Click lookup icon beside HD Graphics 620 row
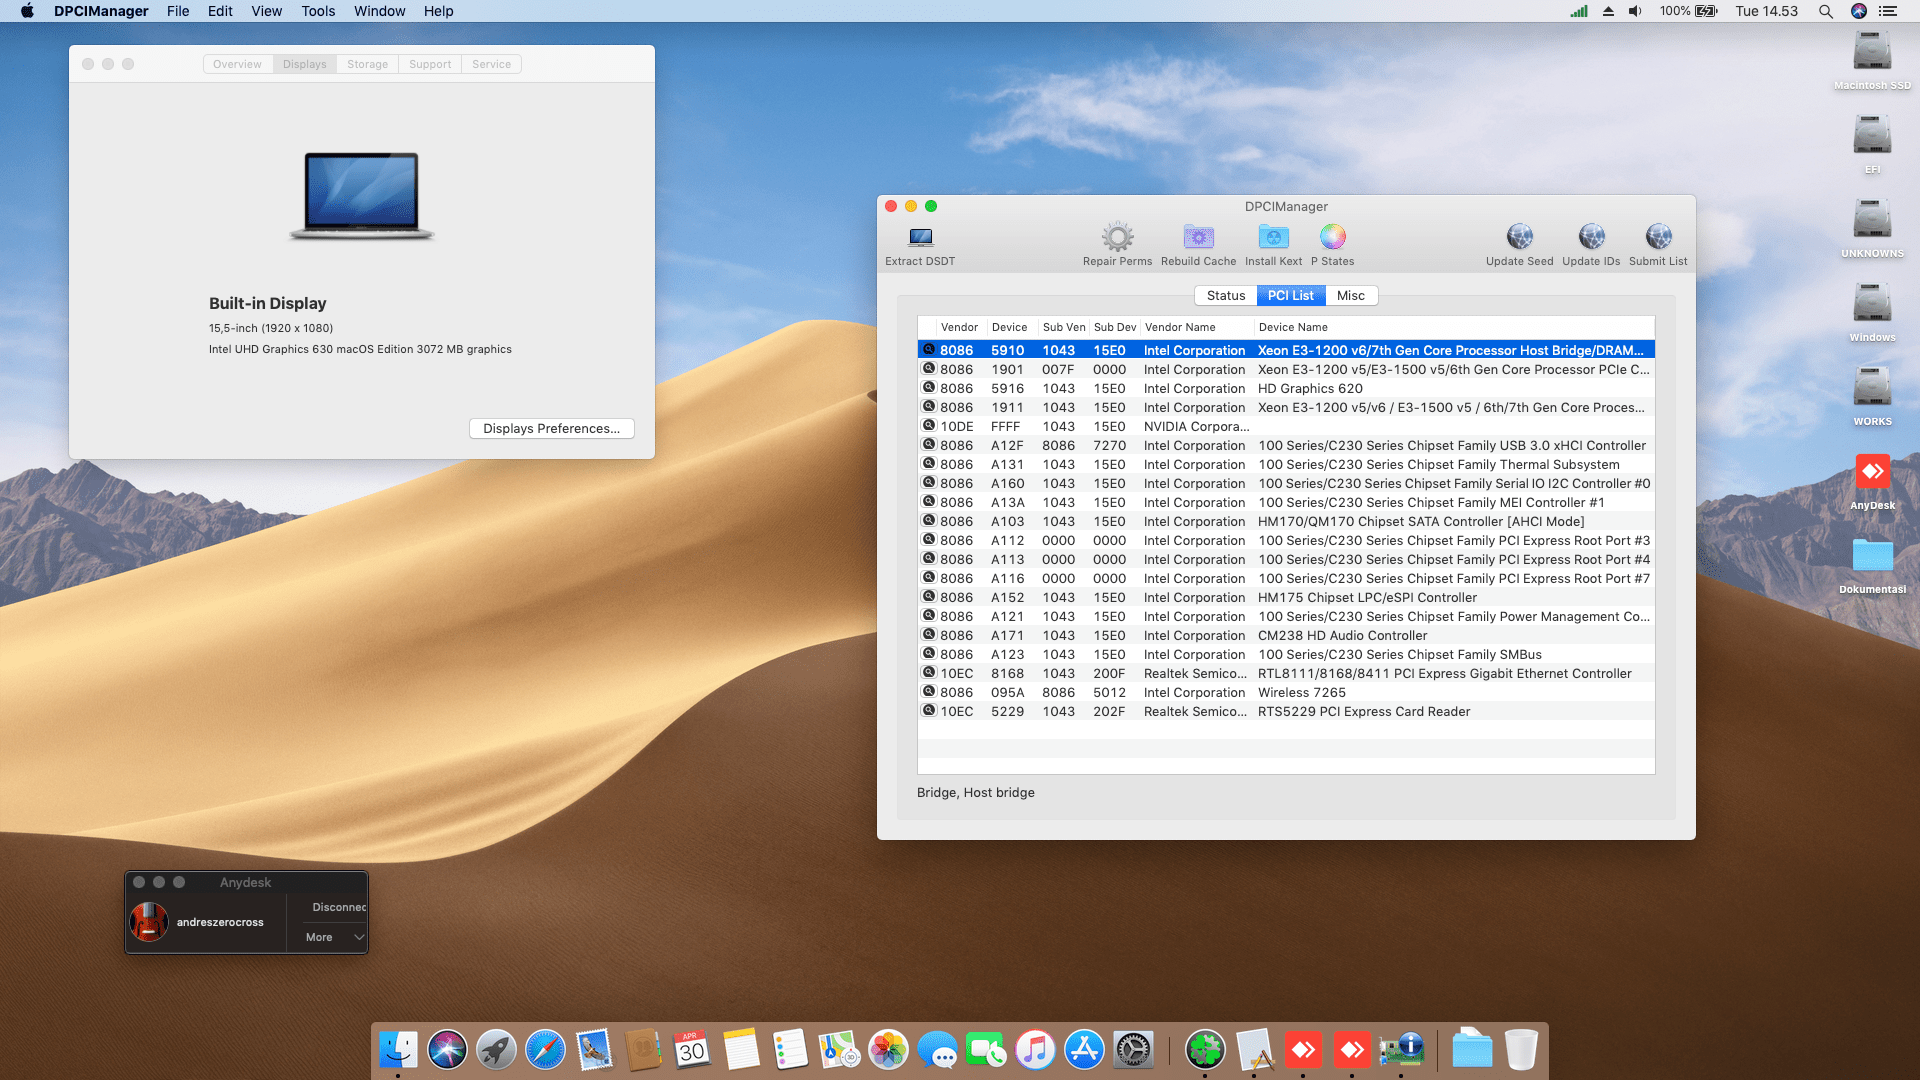Image resolution: width=1920 pixels, height=1080 pixels. tap(929, 388)
